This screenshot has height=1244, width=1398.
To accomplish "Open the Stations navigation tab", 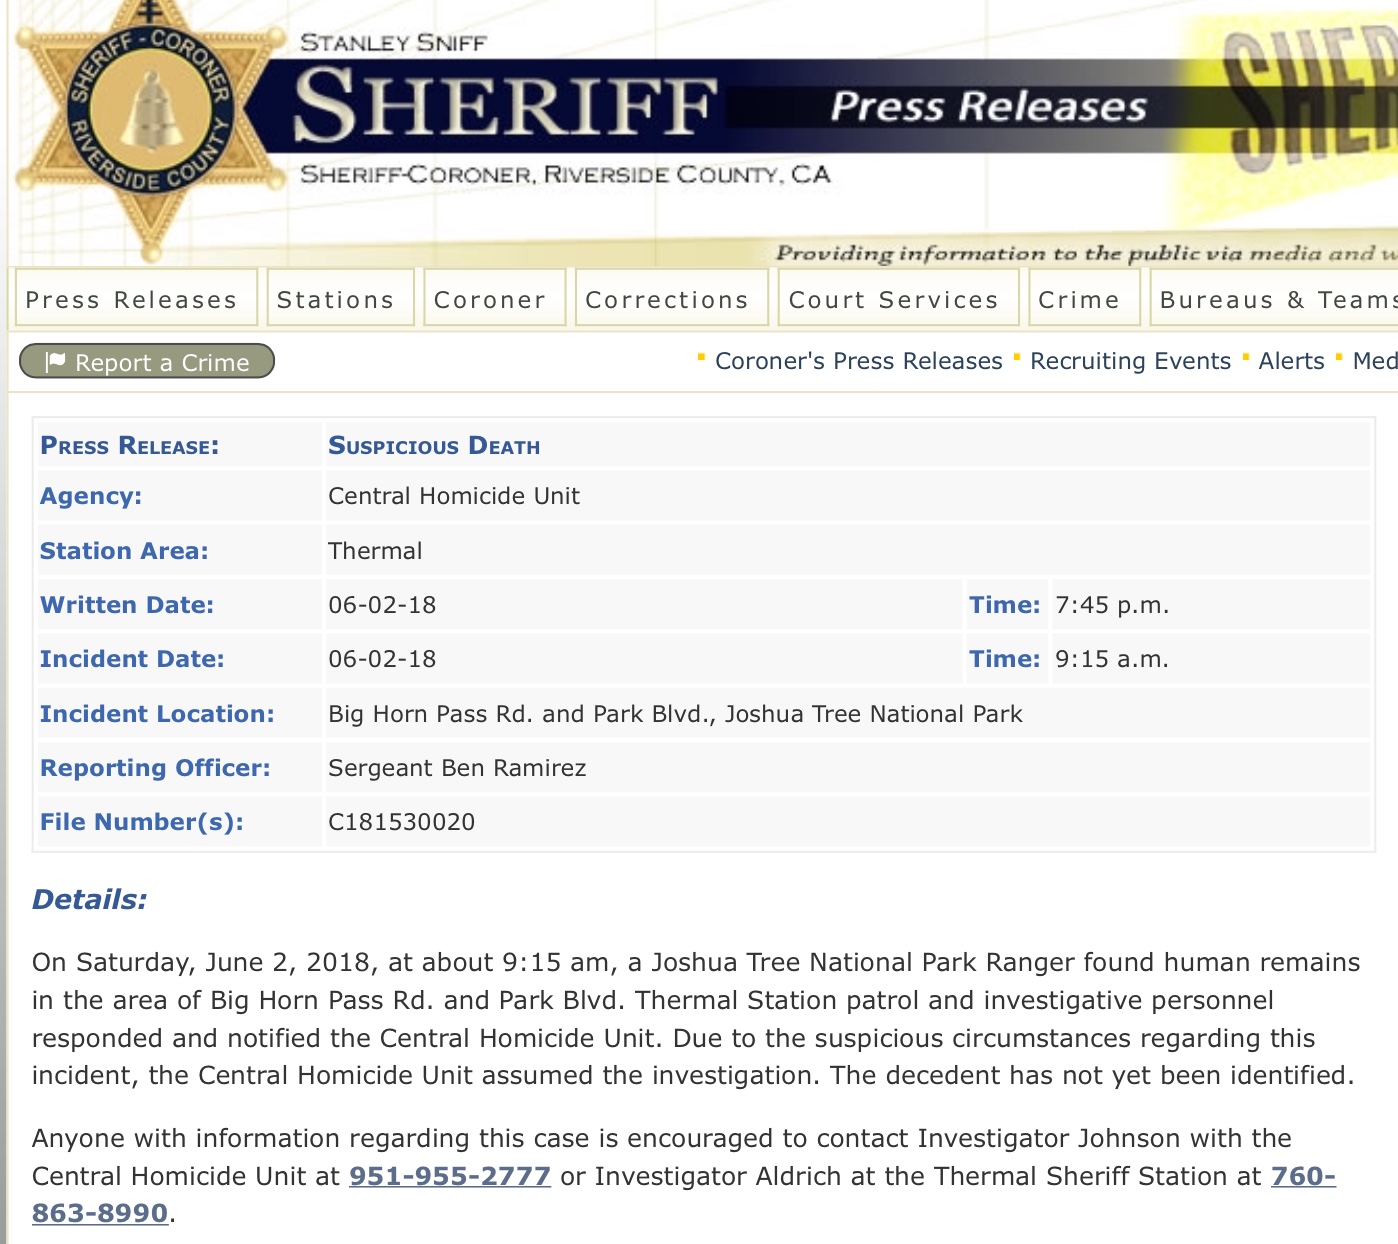I will (x=336, y=299).
